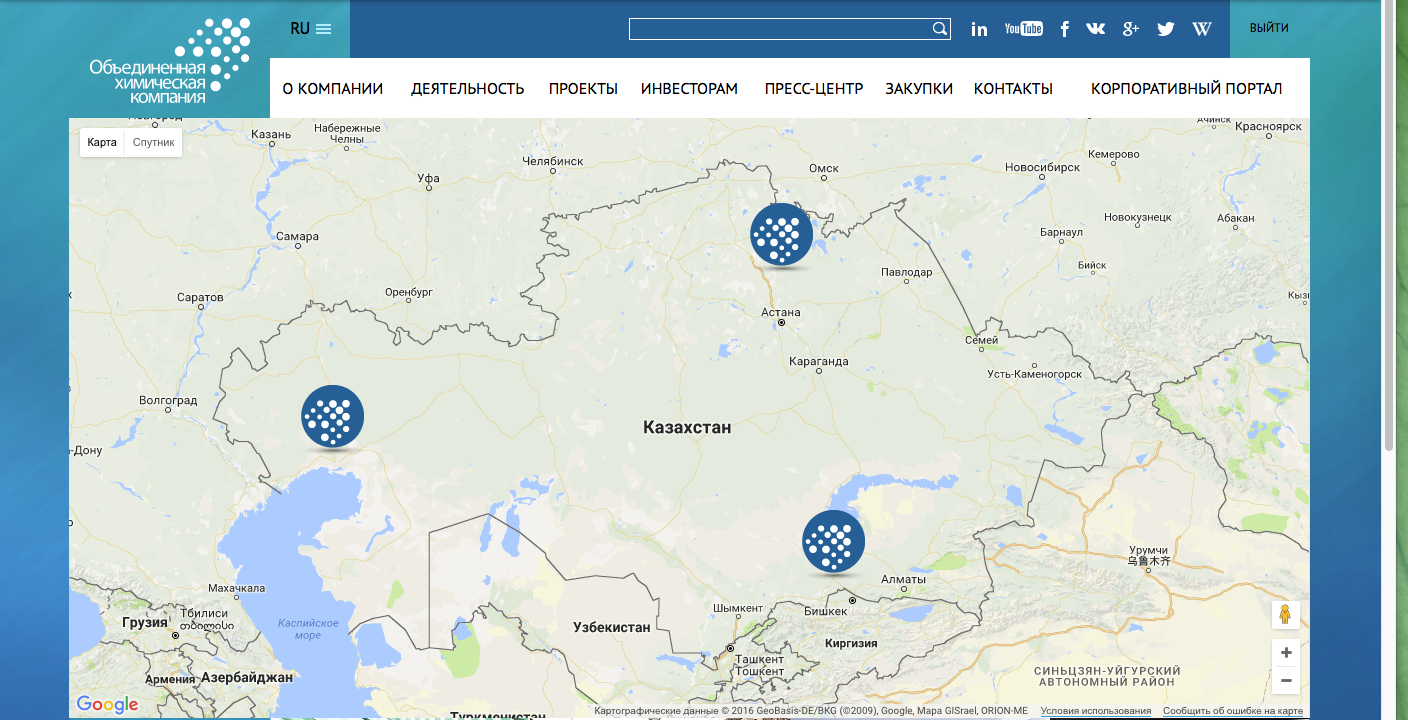Screen dimensions: 1408x720
Task: Click the company logo at top left
Action: click(x=170, y=61)
